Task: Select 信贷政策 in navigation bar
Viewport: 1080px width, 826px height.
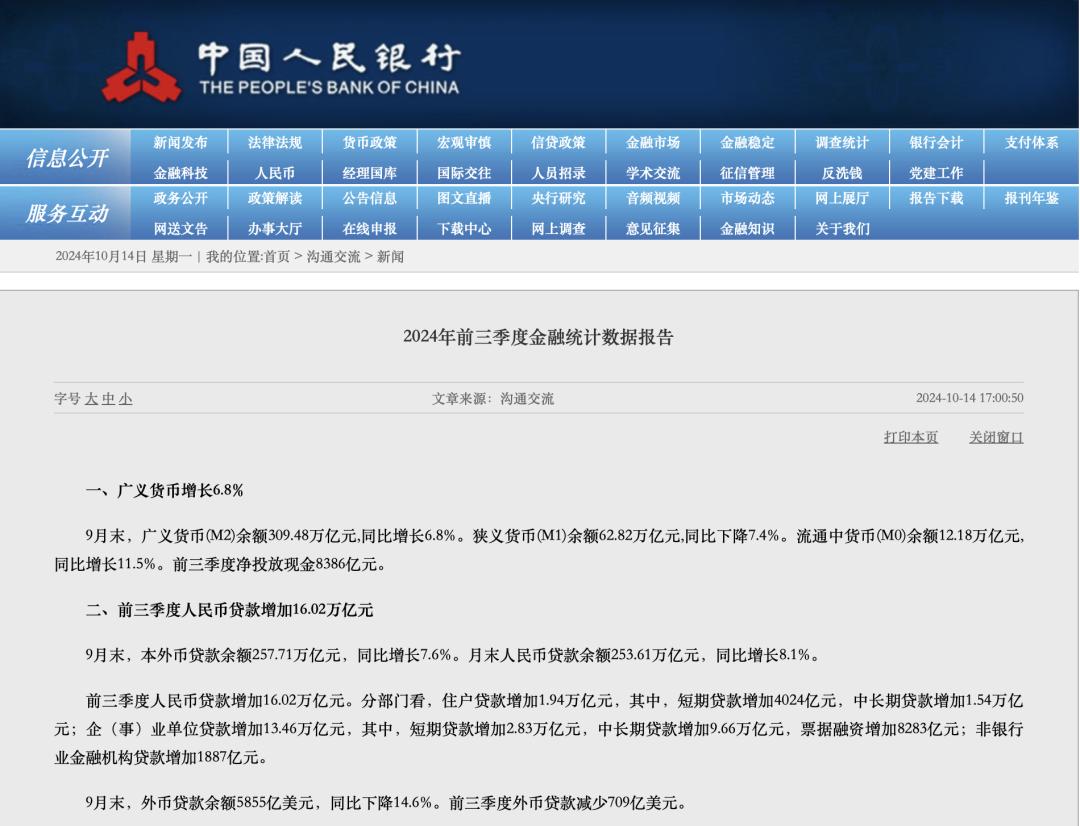Action: click(559, 143)
